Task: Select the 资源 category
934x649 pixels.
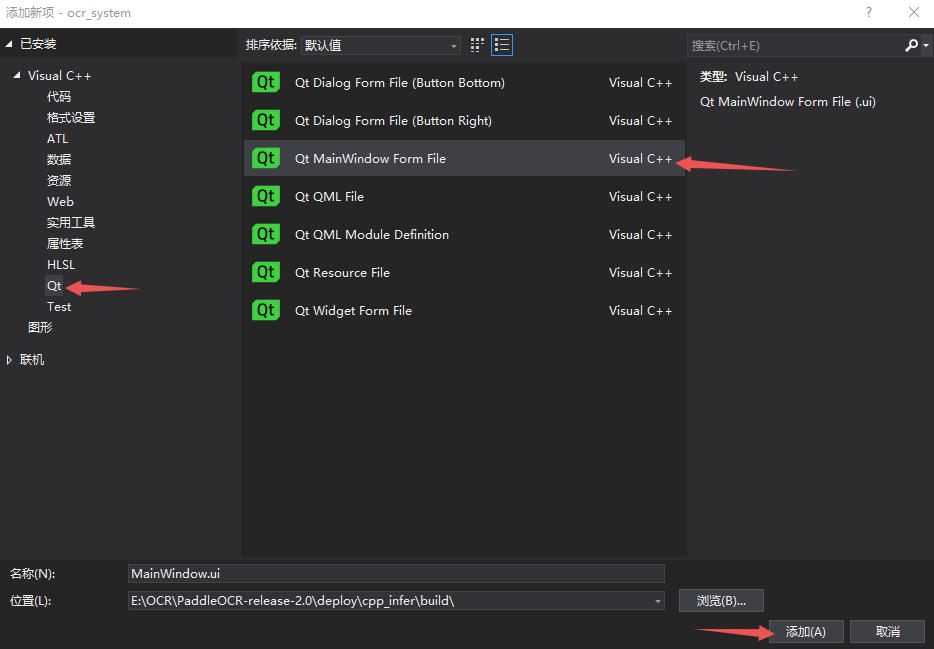Action: [x=59, y=180]
